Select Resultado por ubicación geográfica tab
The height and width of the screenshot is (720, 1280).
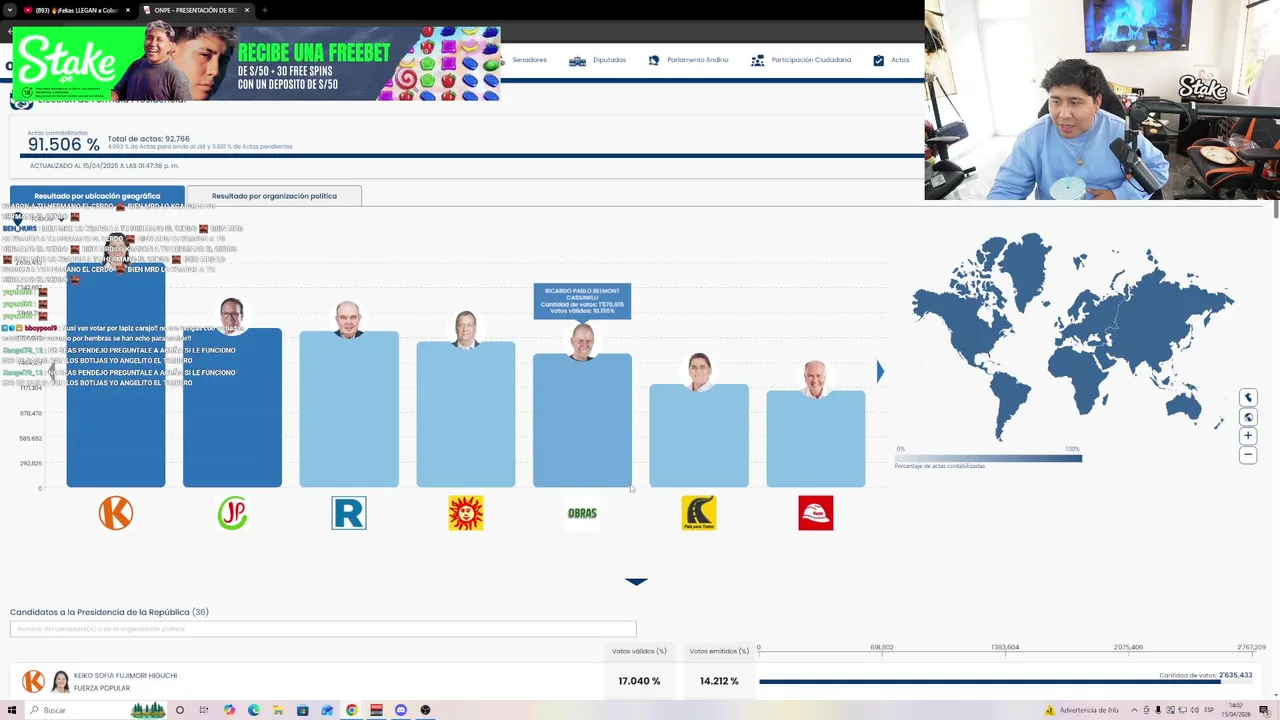click(x=97, y=196)
